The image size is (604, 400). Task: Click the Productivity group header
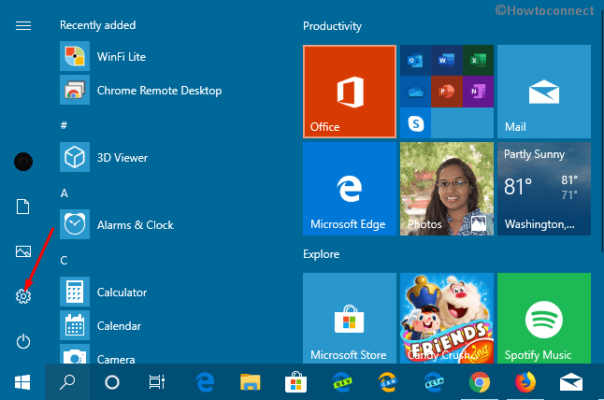[x=332, y=26]
